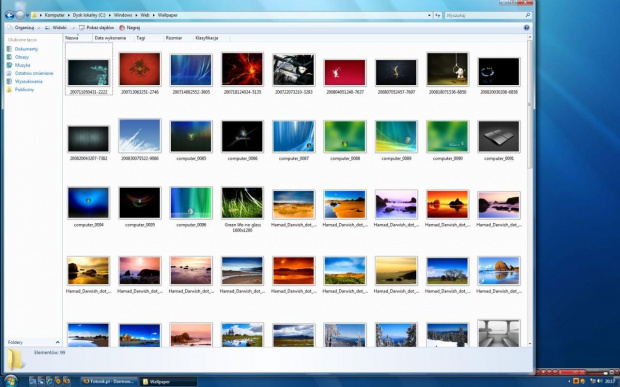Start slideshow with Pokaz slajdów
The height and width of the screenshot is (387, 620).
coord(96,28)
